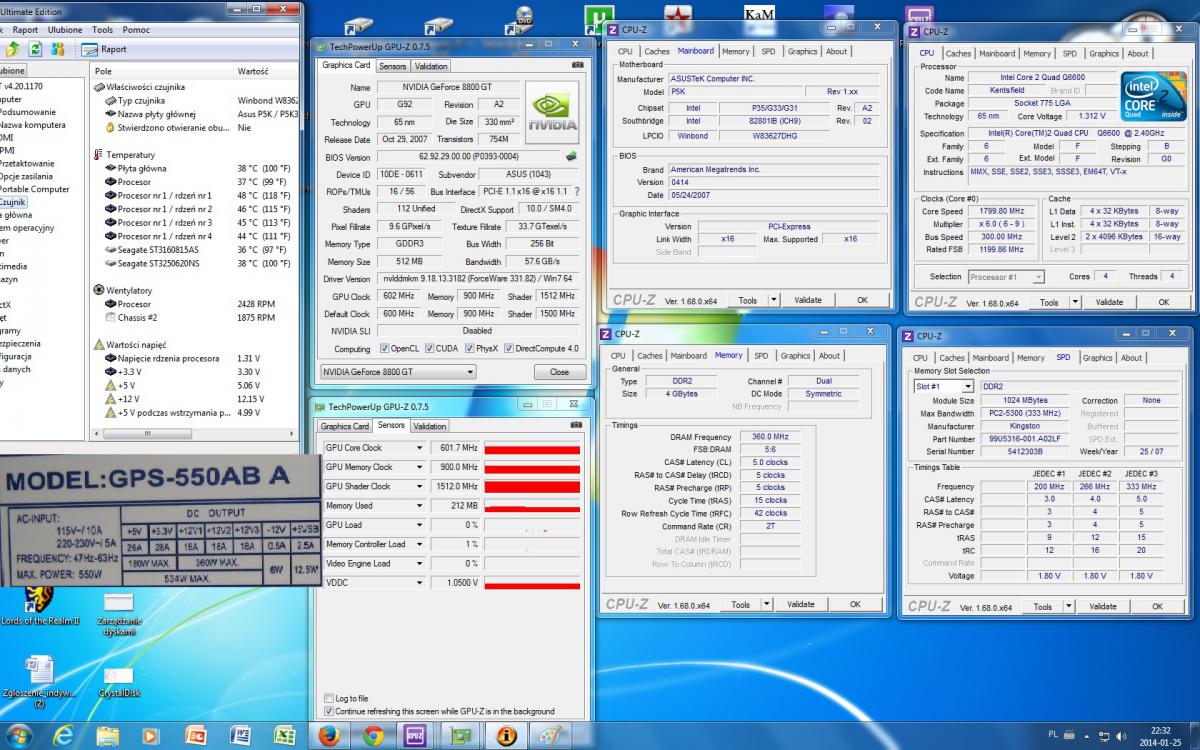Viewport: 1200px width, 750px height.
Task: Click the green up-arrow icon in AIDA64 toolbar
Action: (12, 48)
